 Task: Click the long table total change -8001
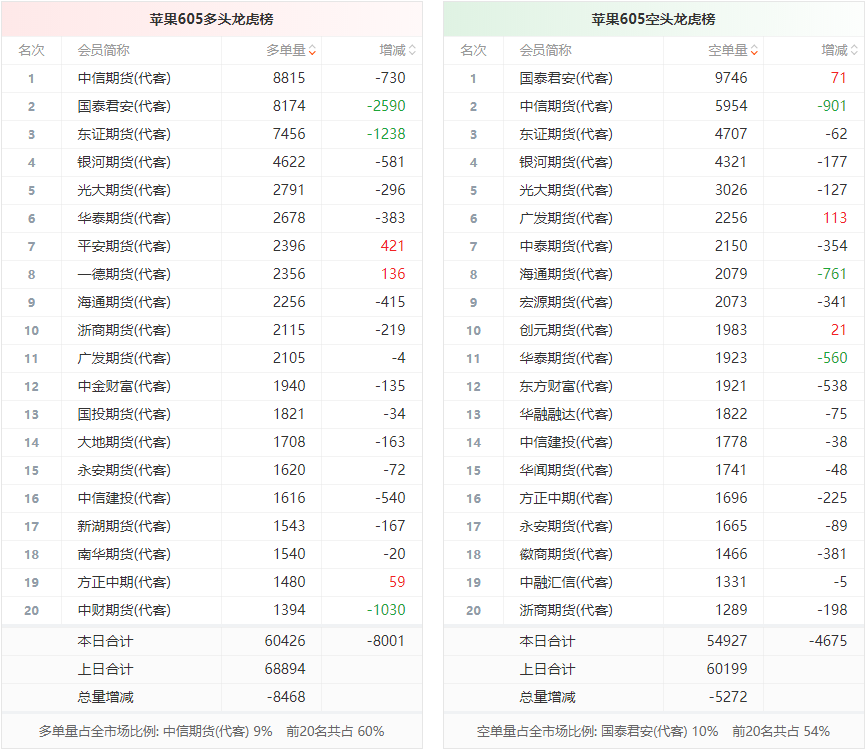click(x=386, y=641)
